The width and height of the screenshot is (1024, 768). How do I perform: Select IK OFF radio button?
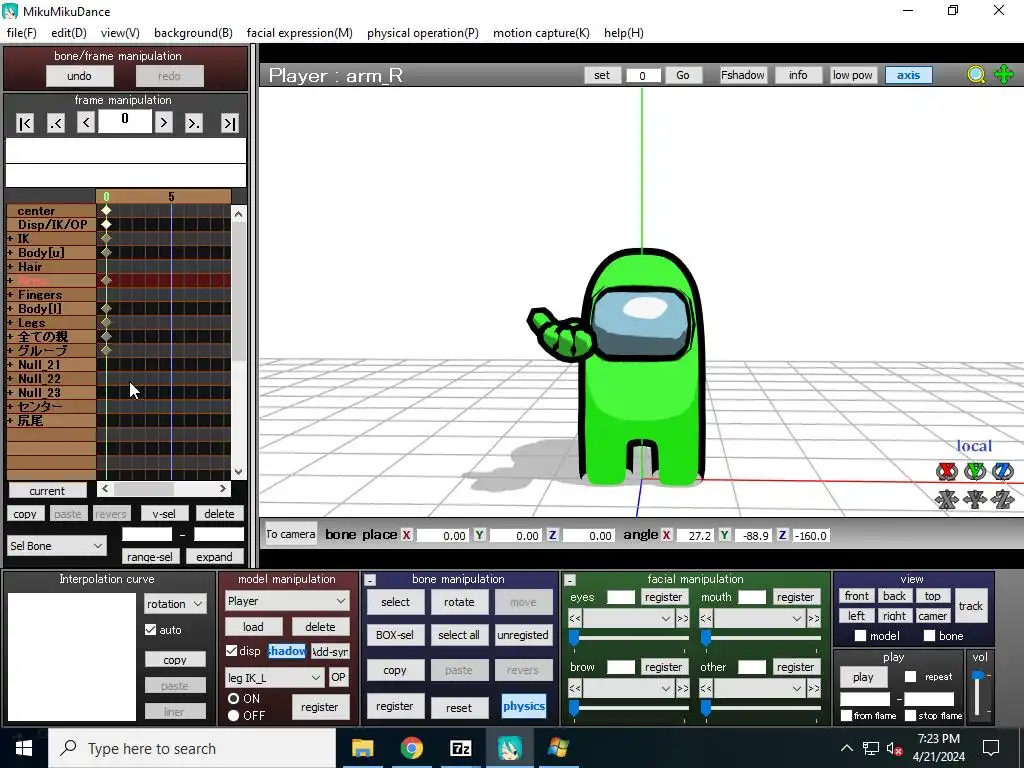point(233,716)
